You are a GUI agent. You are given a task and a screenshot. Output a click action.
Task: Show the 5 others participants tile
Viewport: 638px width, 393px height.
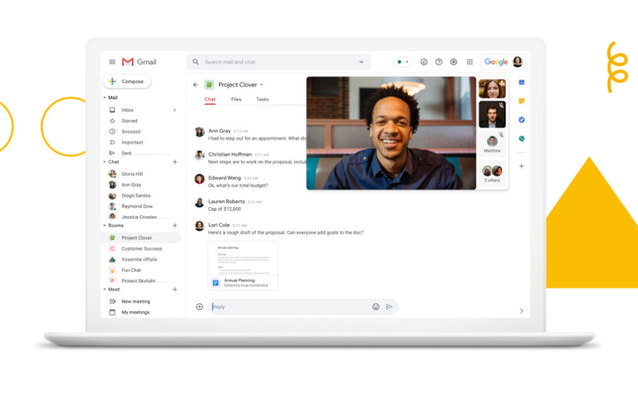492,172
